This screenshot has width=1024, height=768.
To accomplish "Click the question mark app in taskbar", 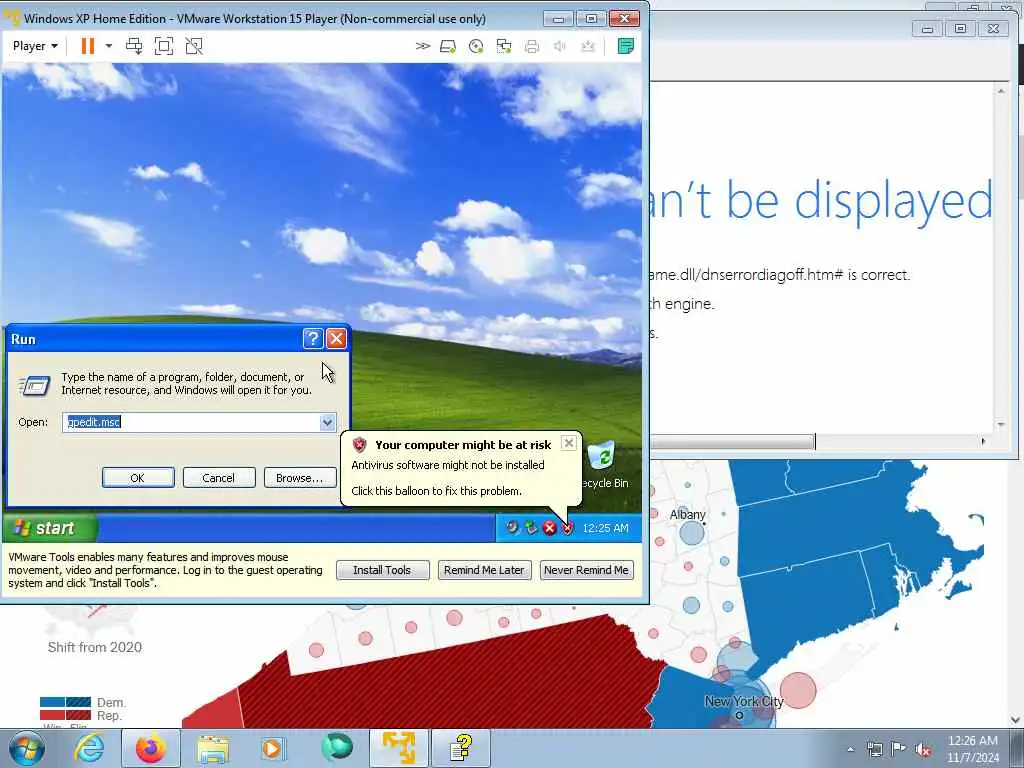I will click(x=460, y=748).
